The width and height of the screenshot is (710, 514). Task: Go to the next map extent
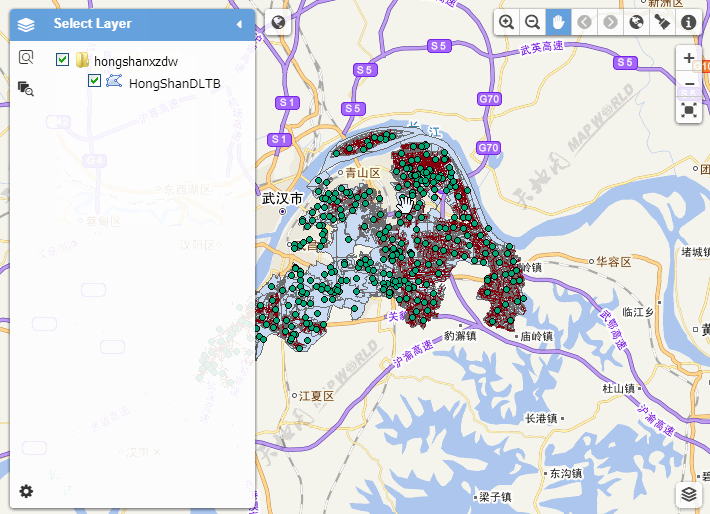point(610,22)
